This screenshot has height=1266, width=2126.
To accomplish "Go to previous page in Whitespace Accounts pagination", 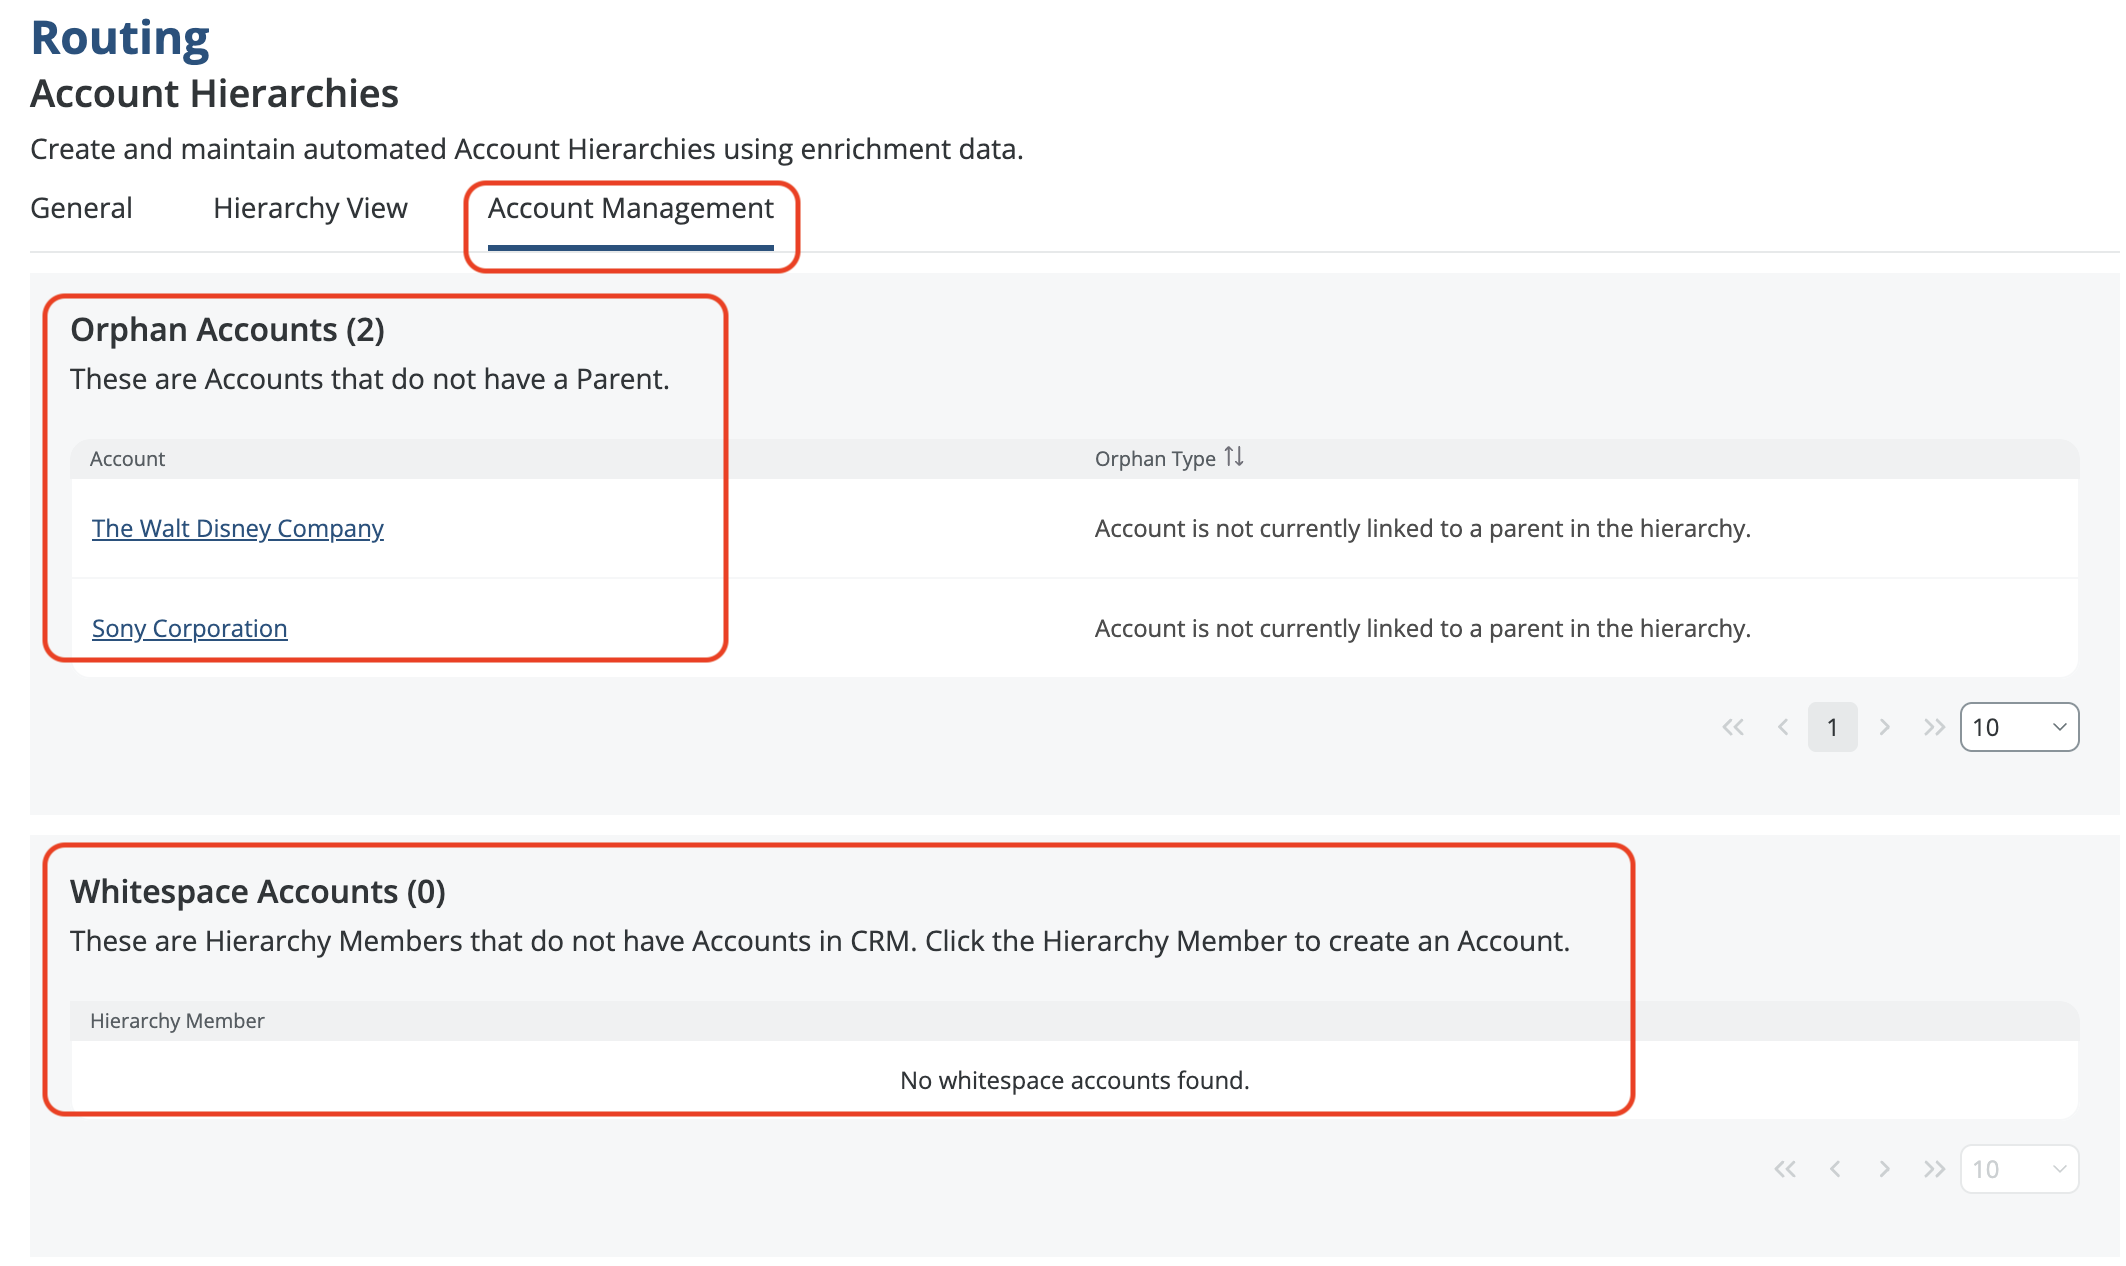I will point(1835,1169).
